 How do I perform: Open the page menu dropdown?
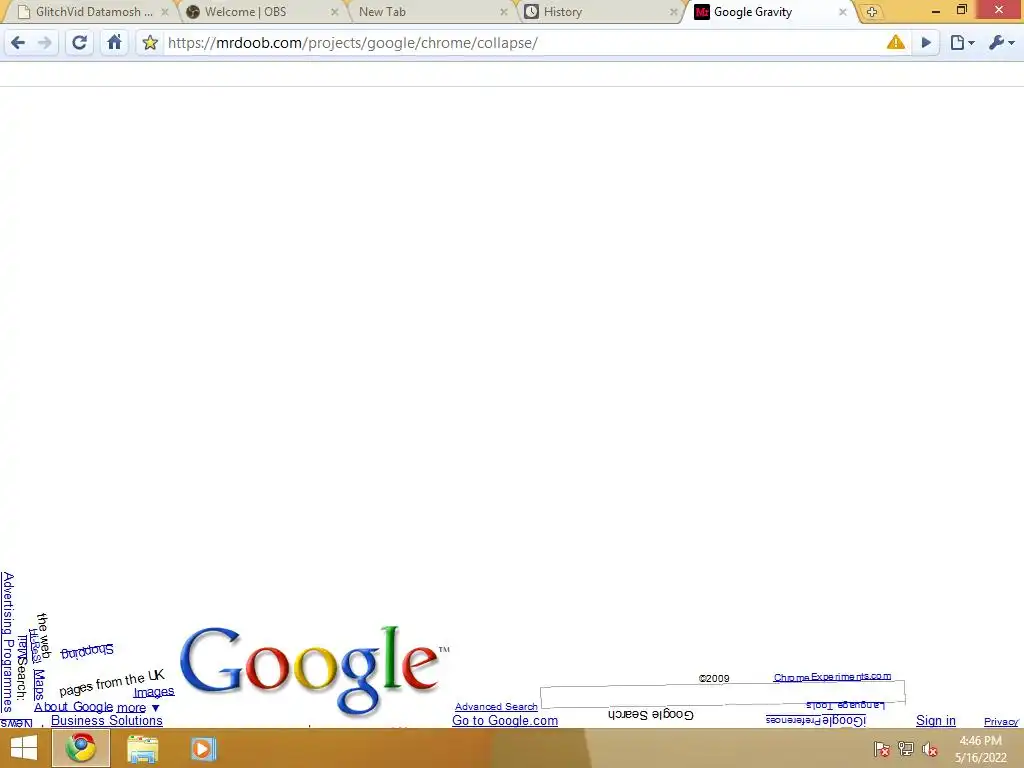(962, 43)
